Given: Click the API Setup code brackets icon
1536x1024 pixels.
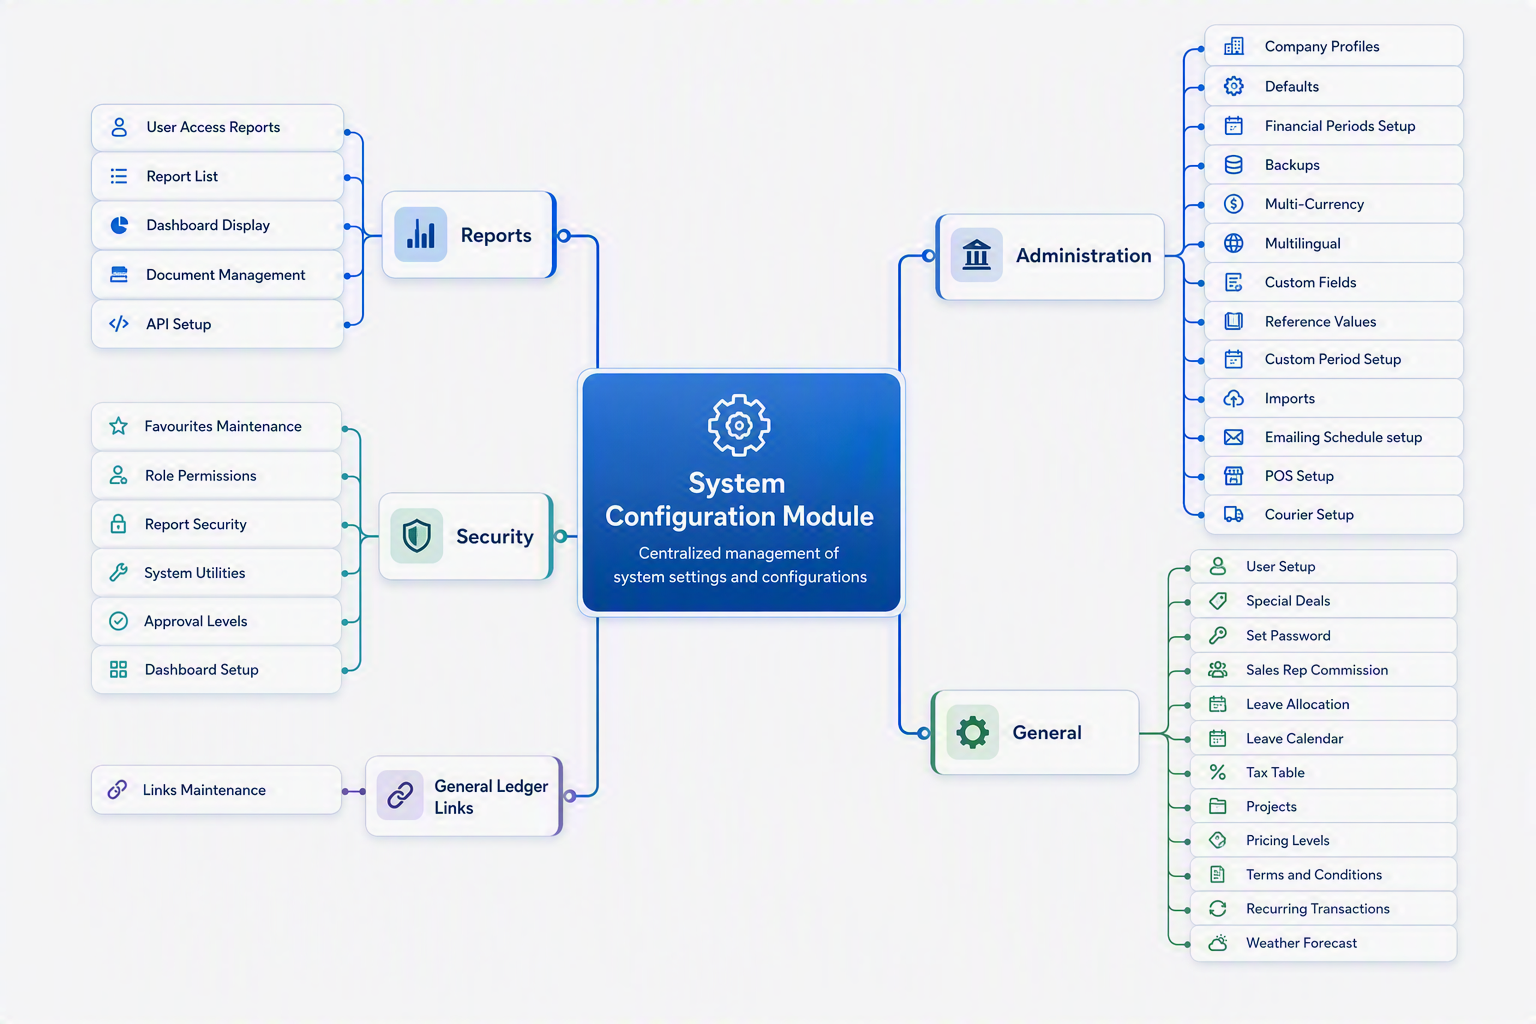Looking at the screenshot, I should [119, 324].
